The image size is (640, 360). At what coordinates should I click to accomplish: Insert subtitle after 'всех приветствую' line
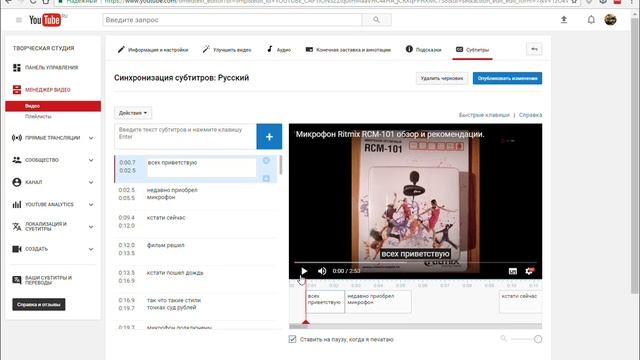266,178
